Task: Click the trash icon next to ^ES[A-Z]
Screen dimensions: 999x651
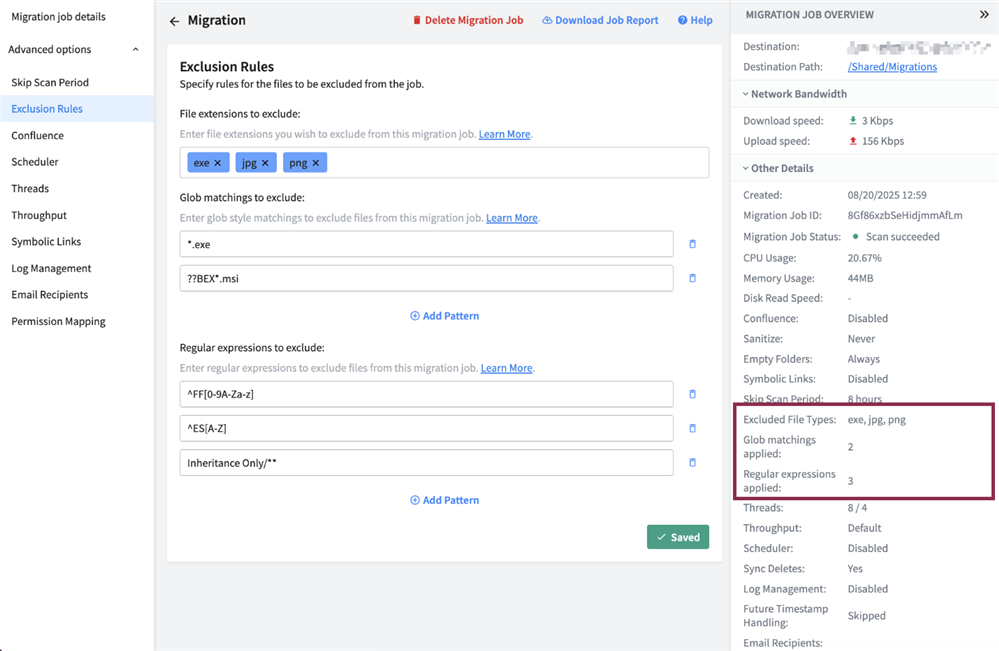Action: point(692,428)
